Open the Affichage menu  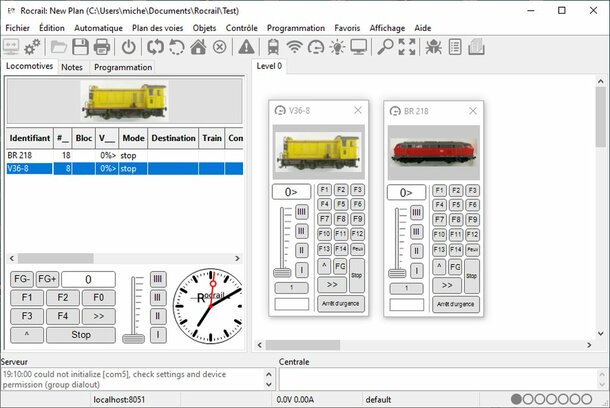pos(387,28)
